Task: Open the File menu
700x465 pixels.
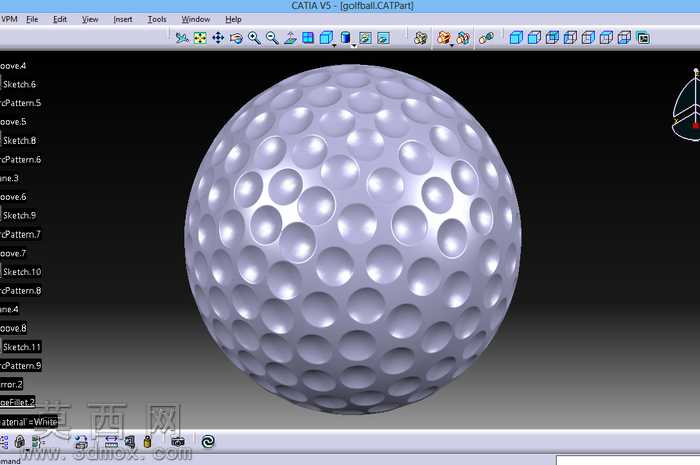Action: point(32,19)
